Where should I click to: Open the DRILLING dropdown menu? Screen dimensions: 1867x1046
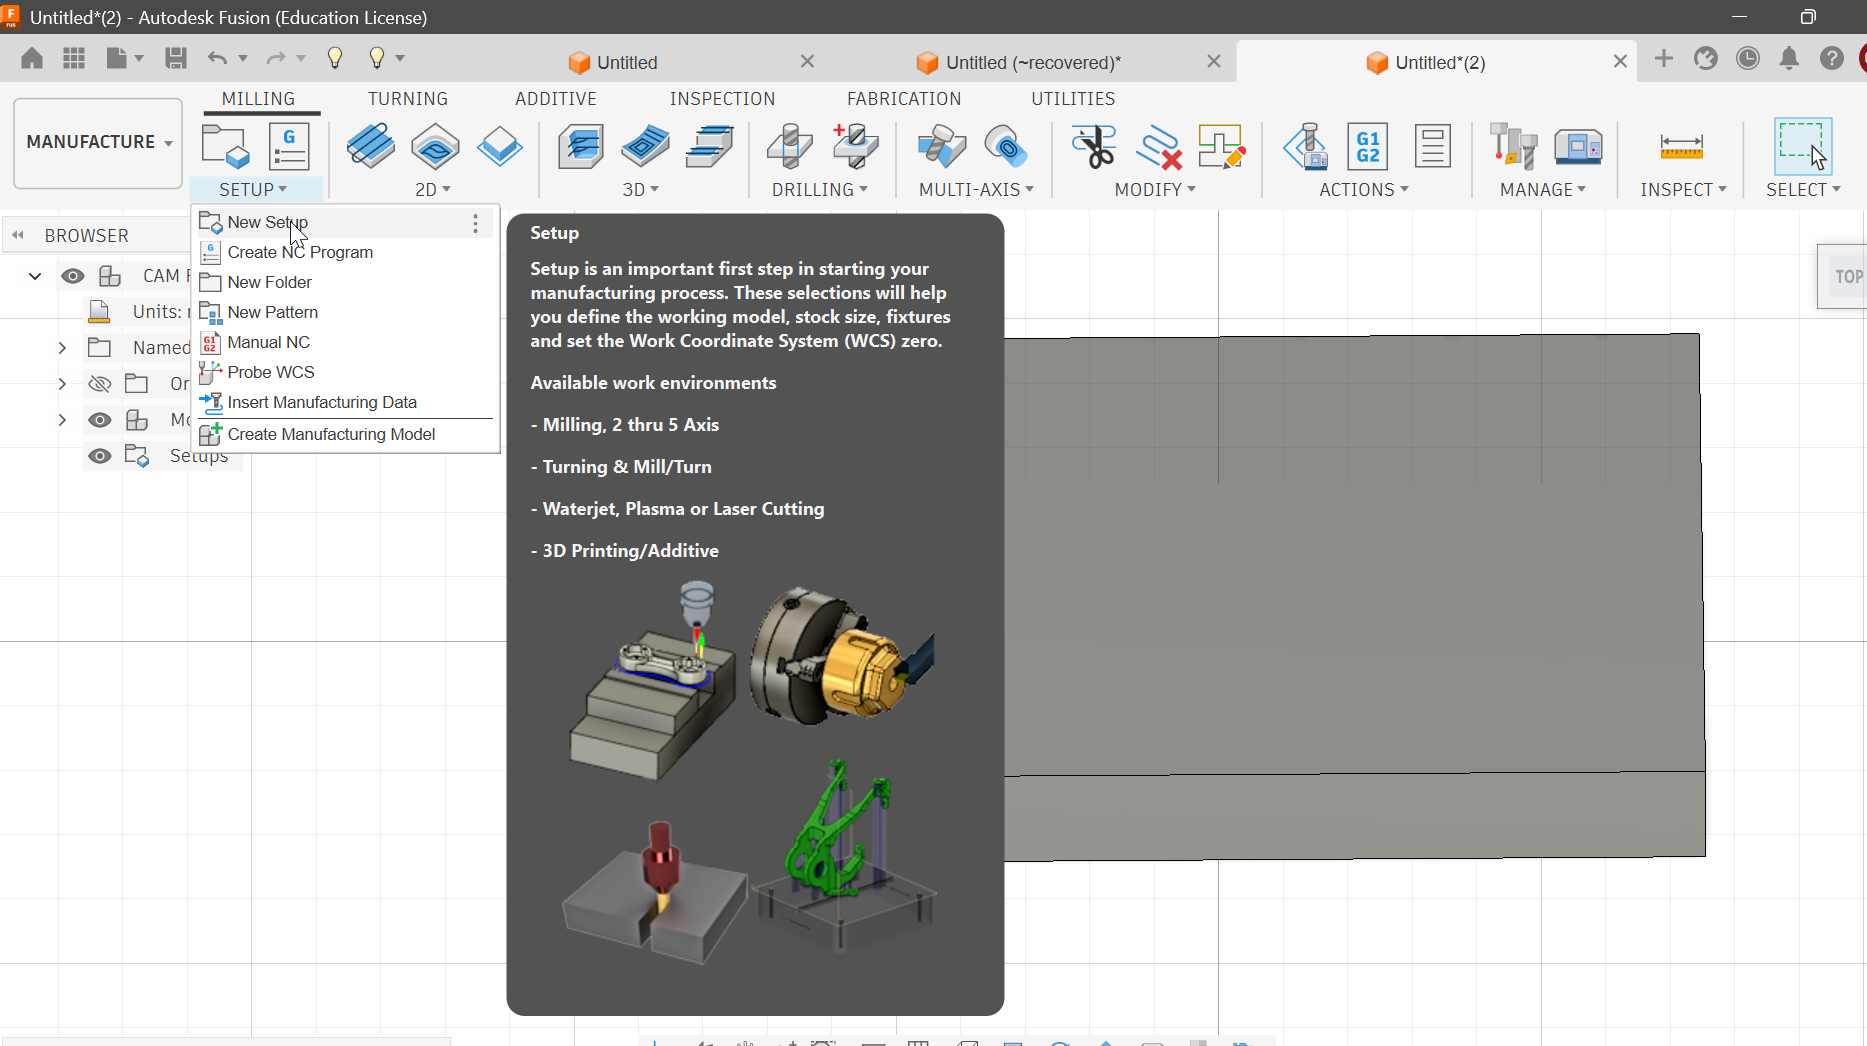click(819, 190)
